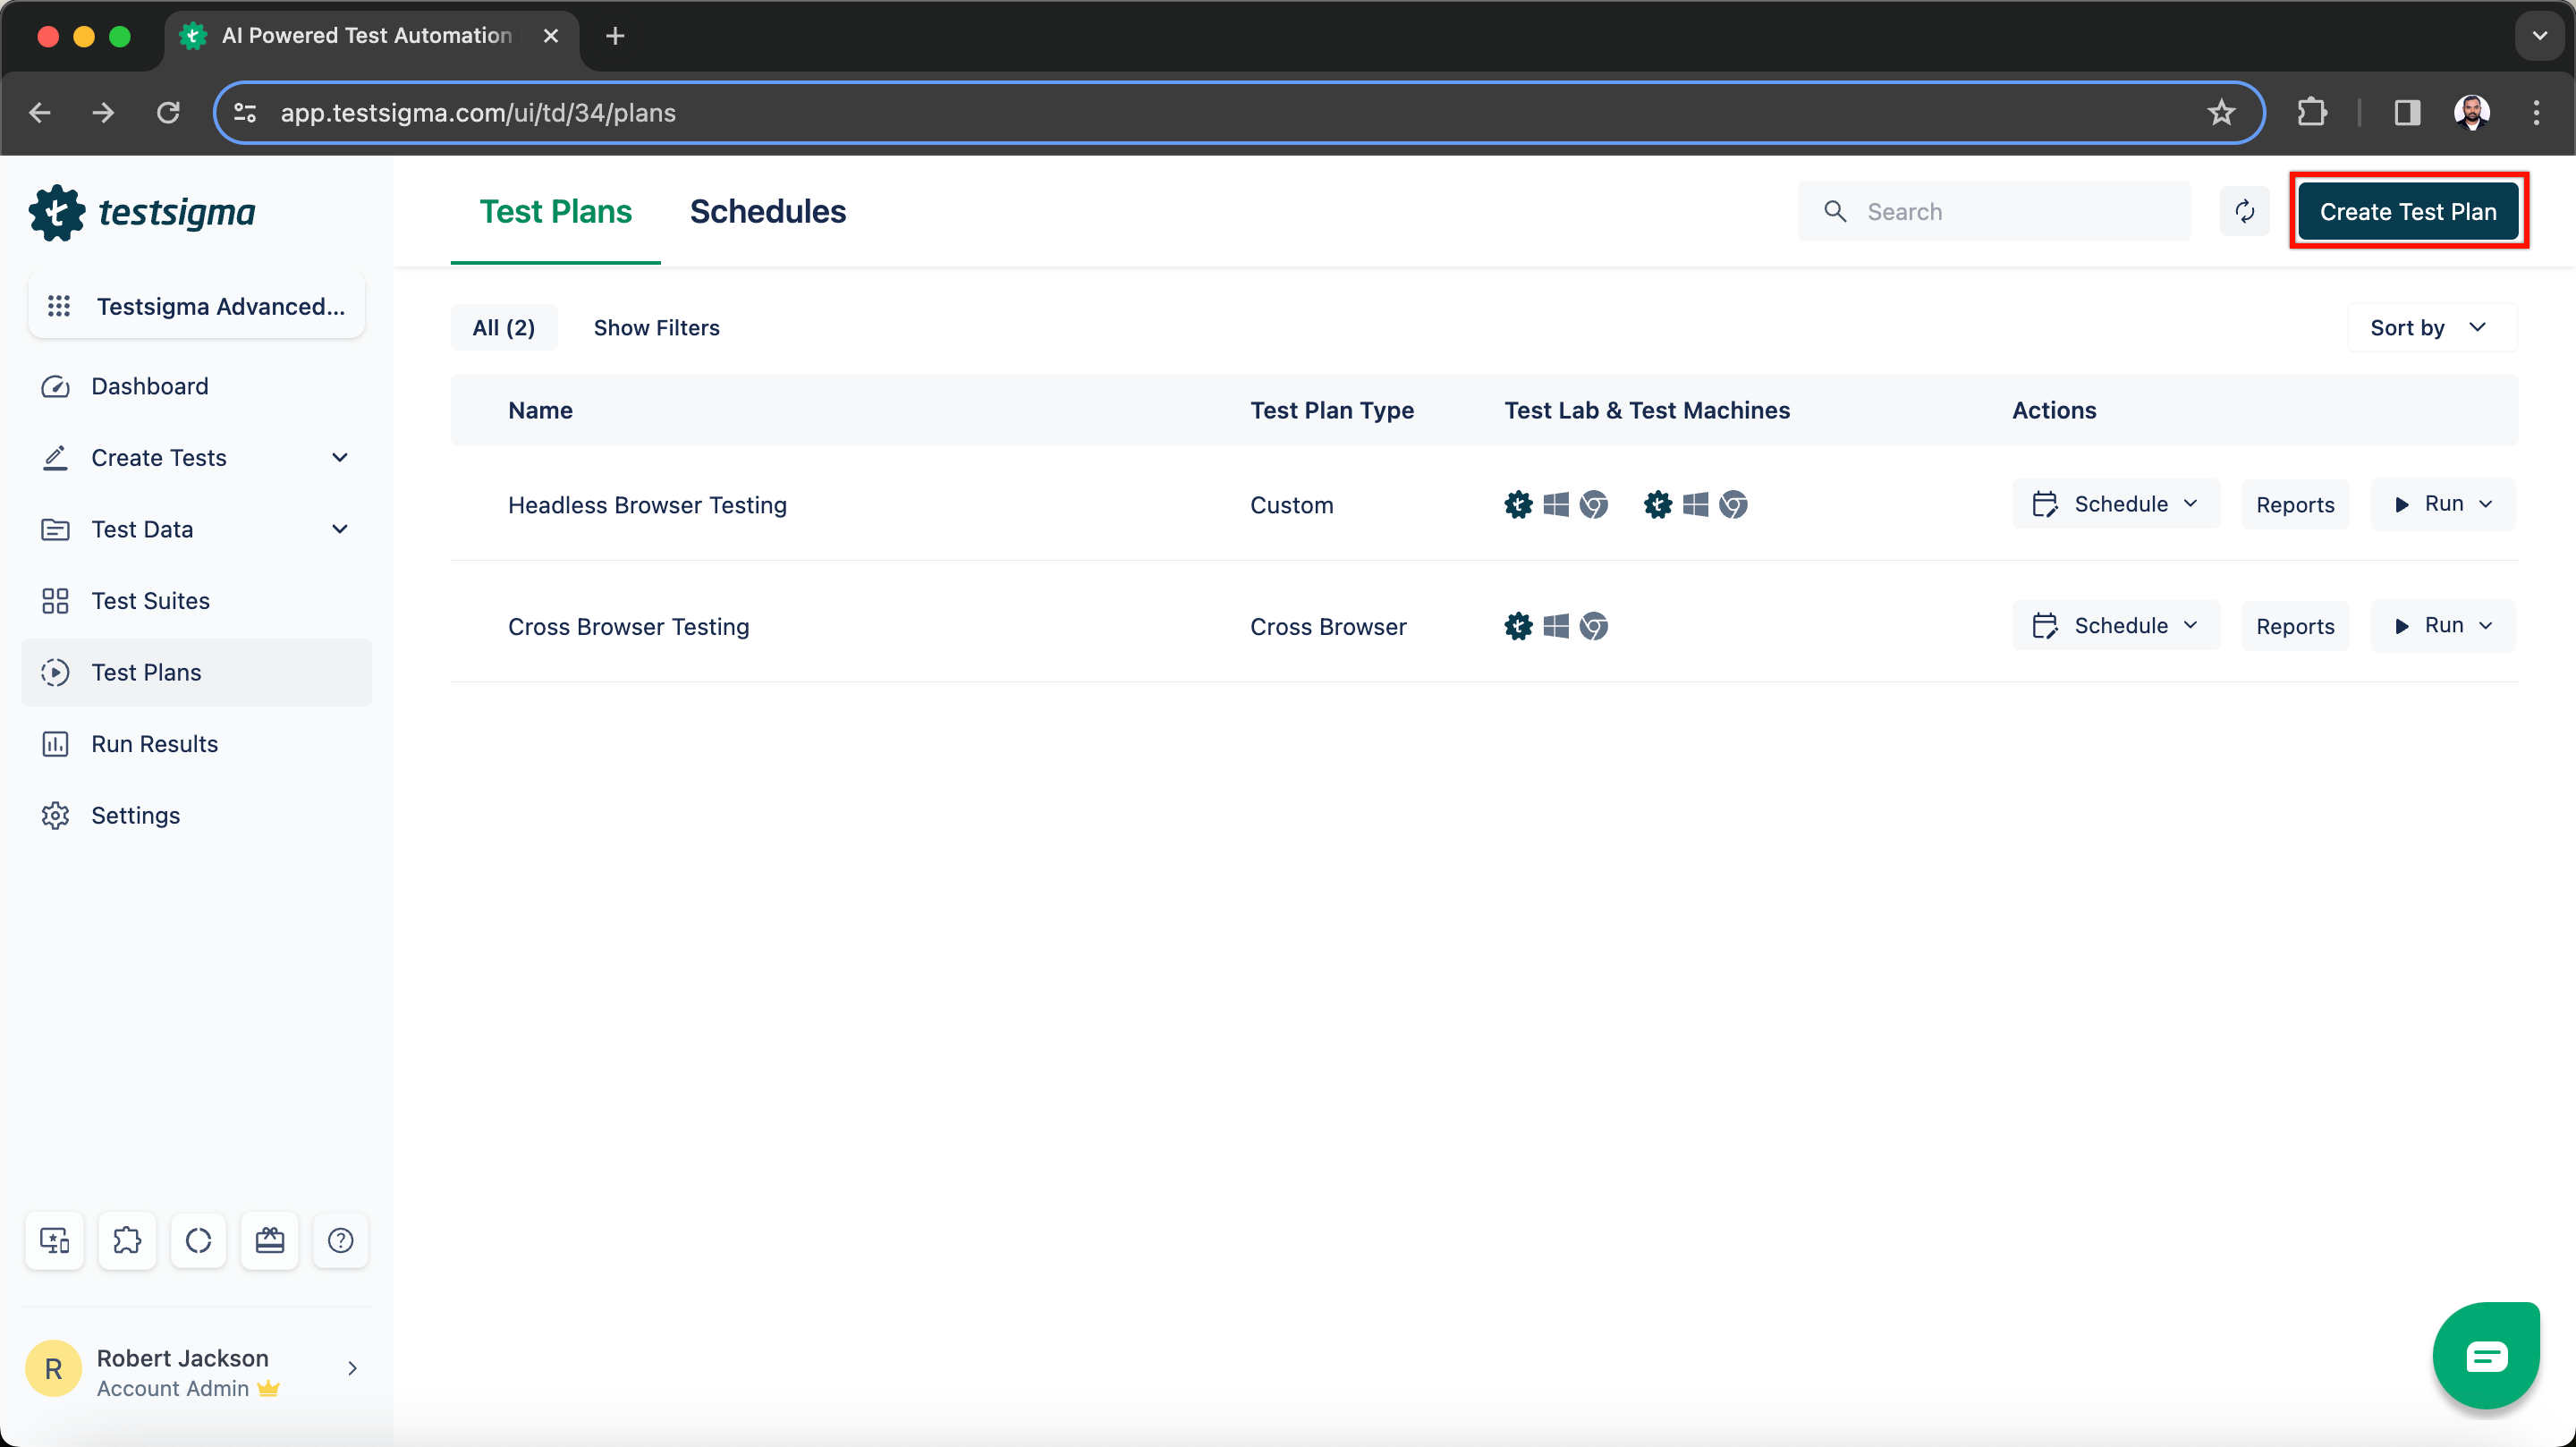Open Settings in the sidebar

pos(197,815)
